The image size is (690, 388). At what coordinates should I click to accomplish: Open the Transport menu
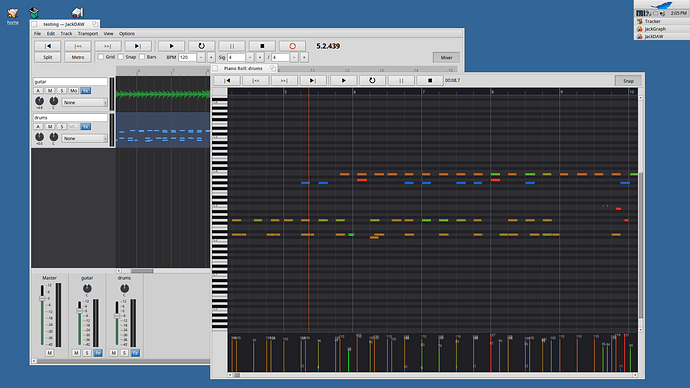pyautogui.click(x=88, y=33)
